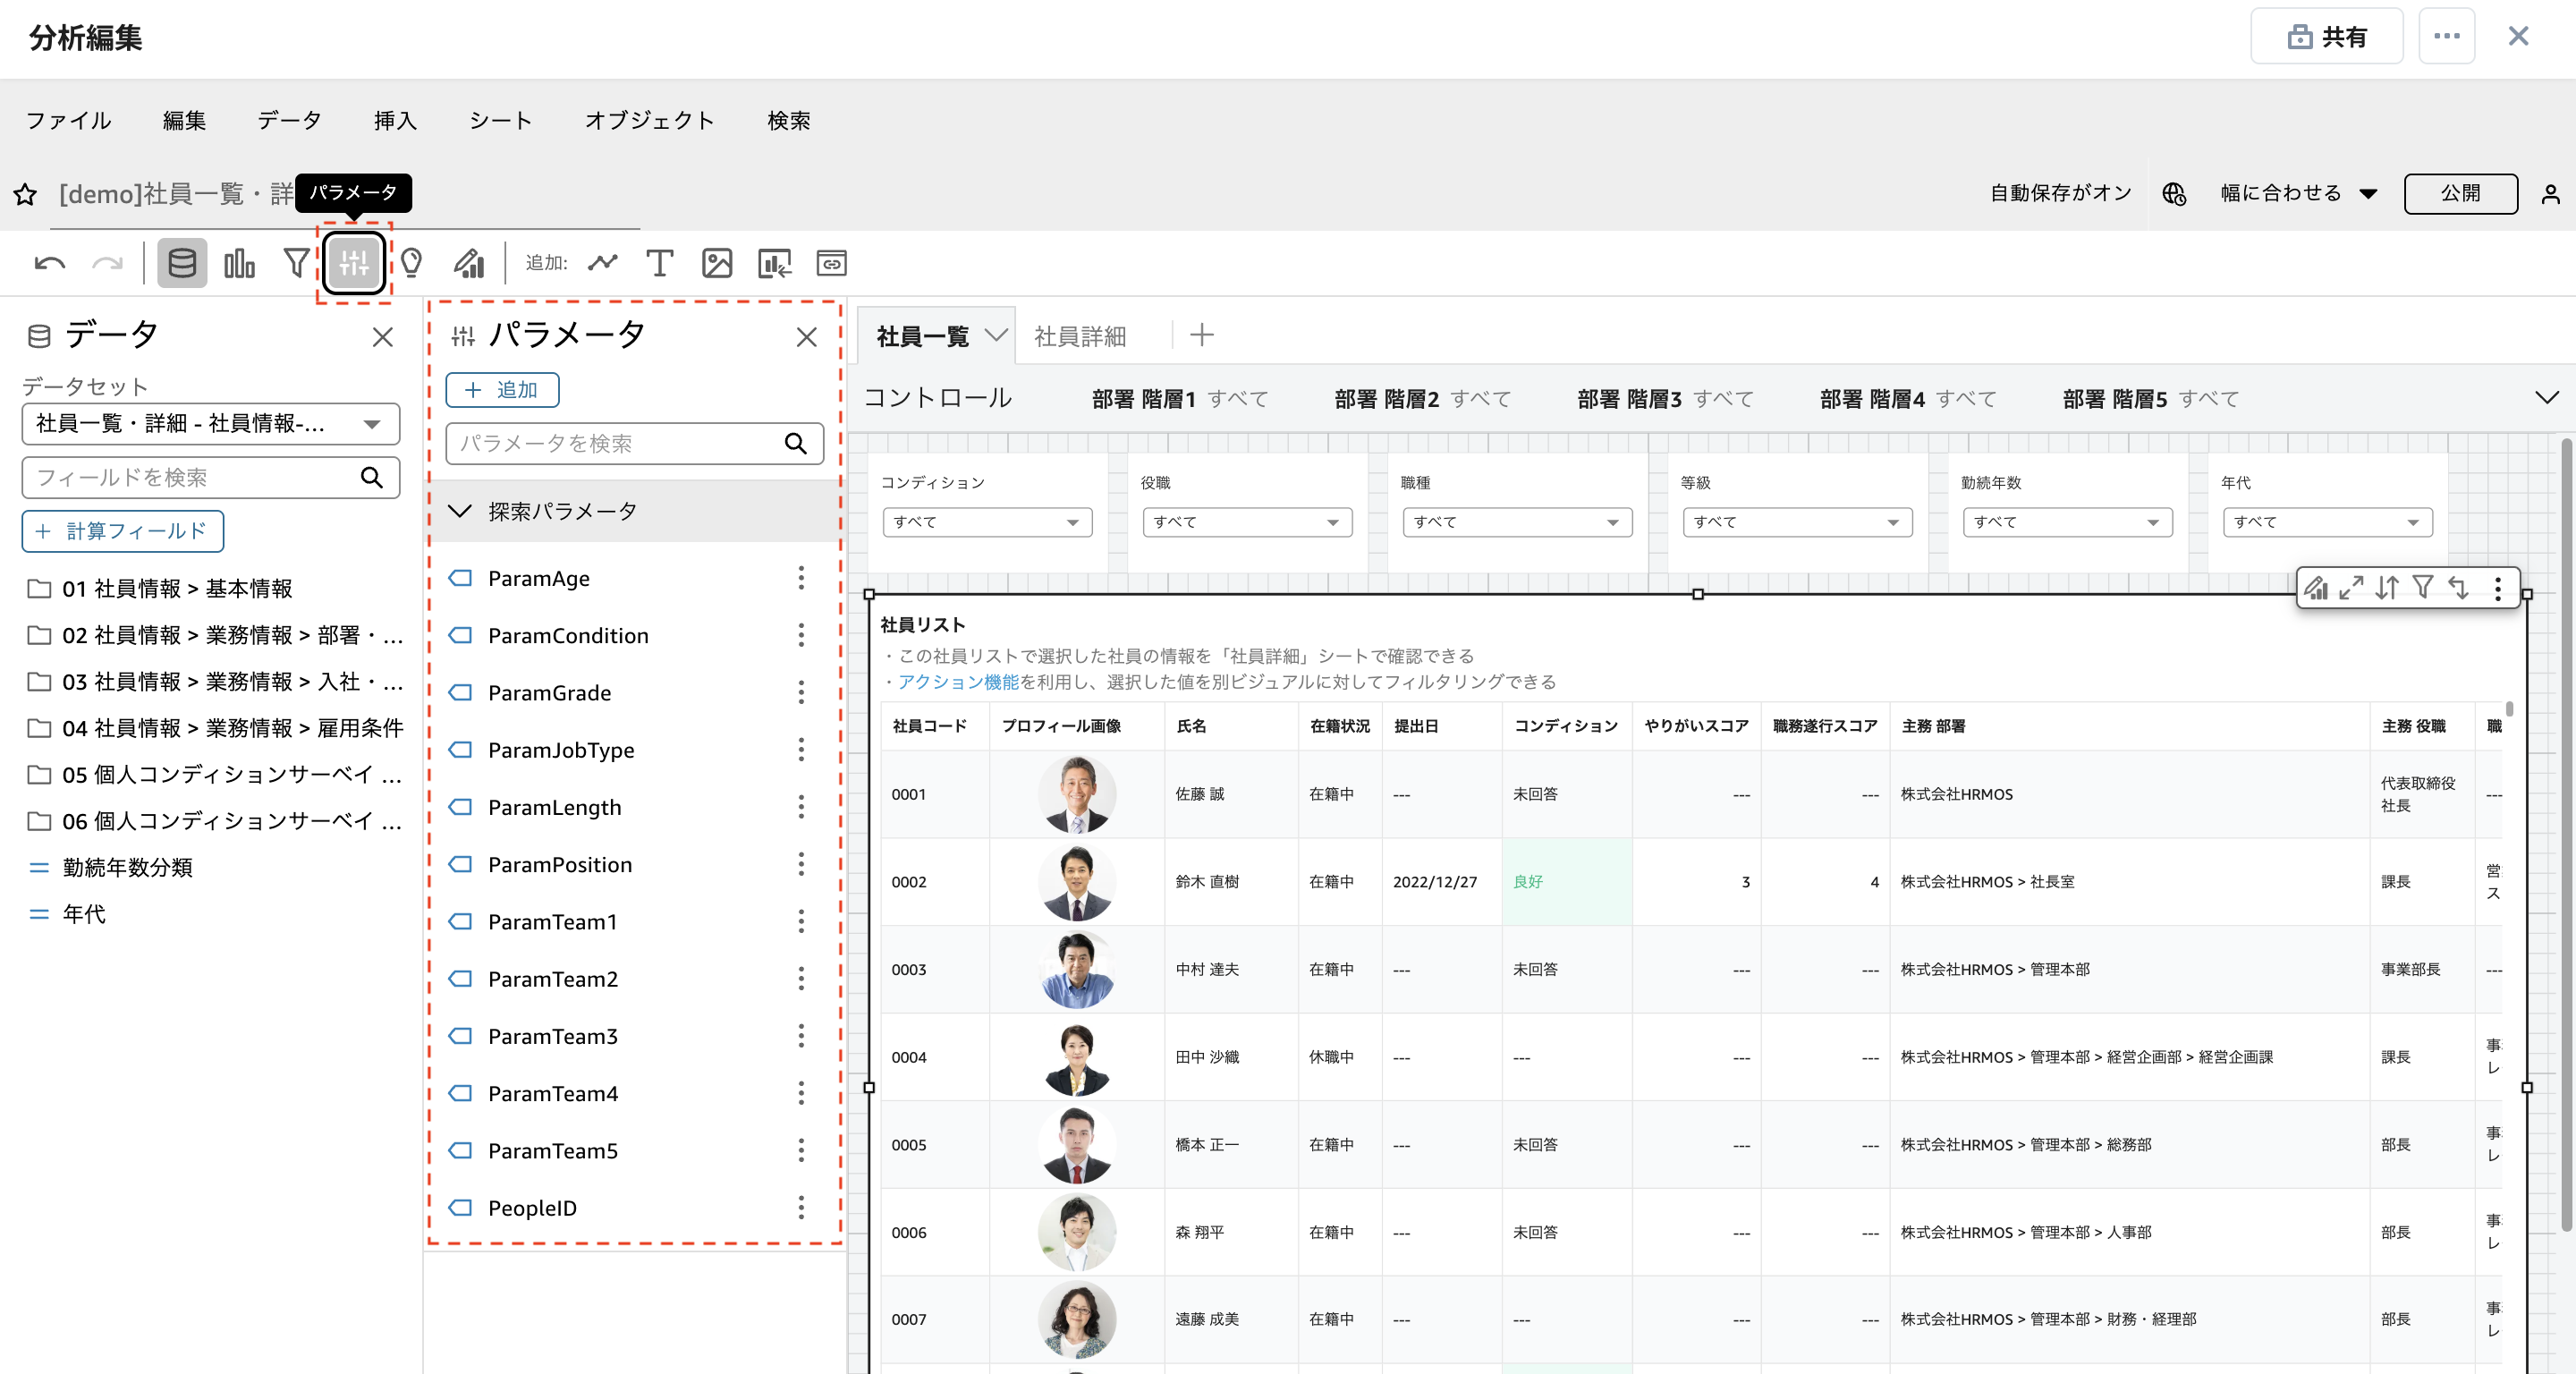Screen dimensions: 2576x1374
Task: Click the 追加 parameter button
Action: tap(502, 390)
